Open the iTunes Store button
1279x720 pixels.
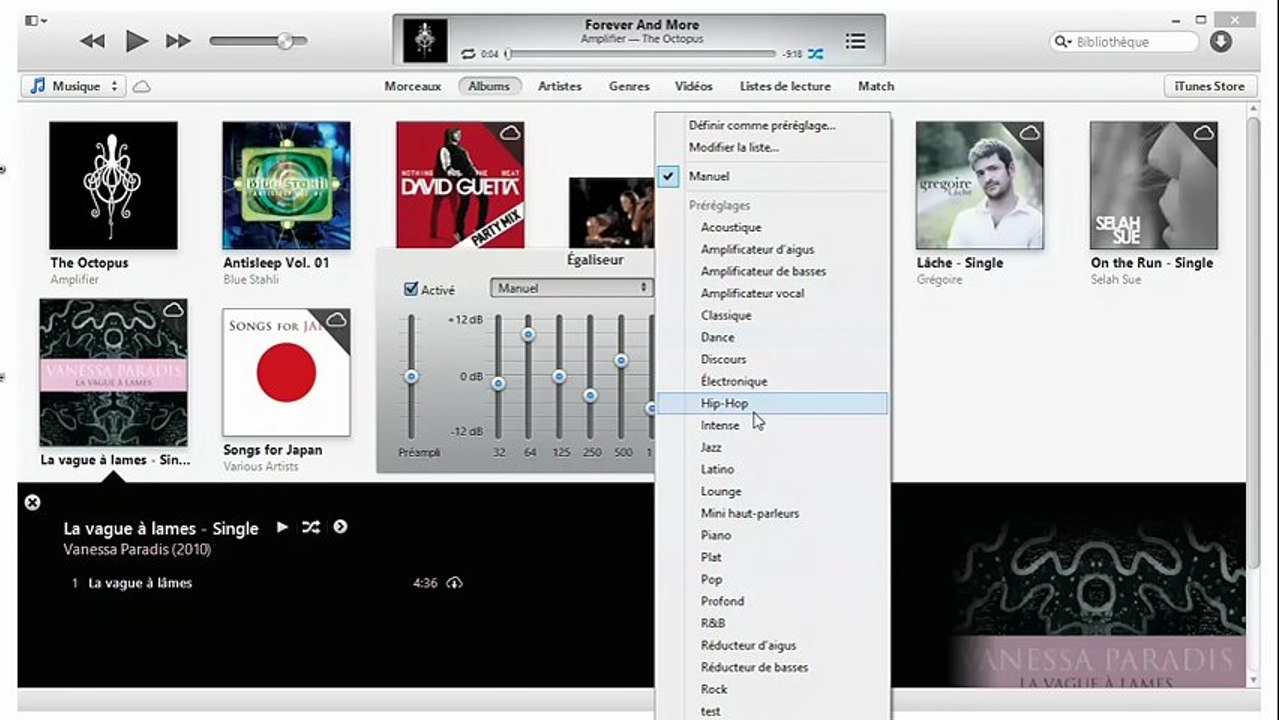(x=1210, y=86)
